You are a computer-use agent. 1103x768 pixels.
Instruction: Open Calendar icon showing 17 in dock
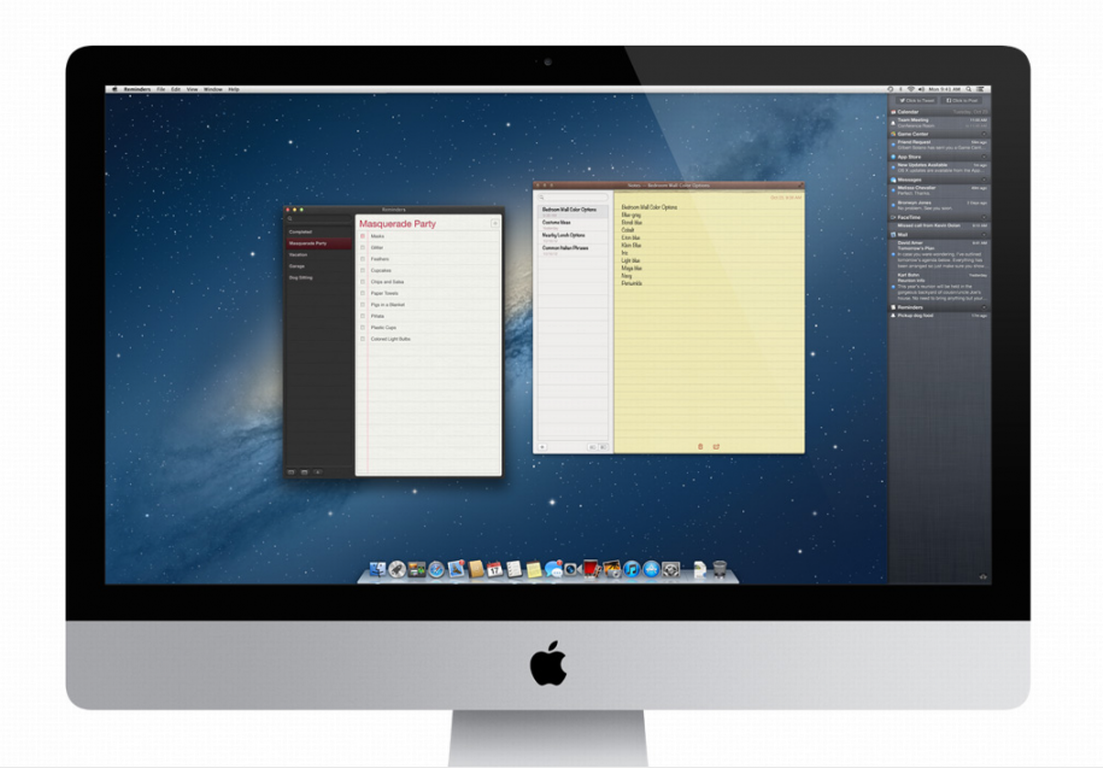coord(495,569)
